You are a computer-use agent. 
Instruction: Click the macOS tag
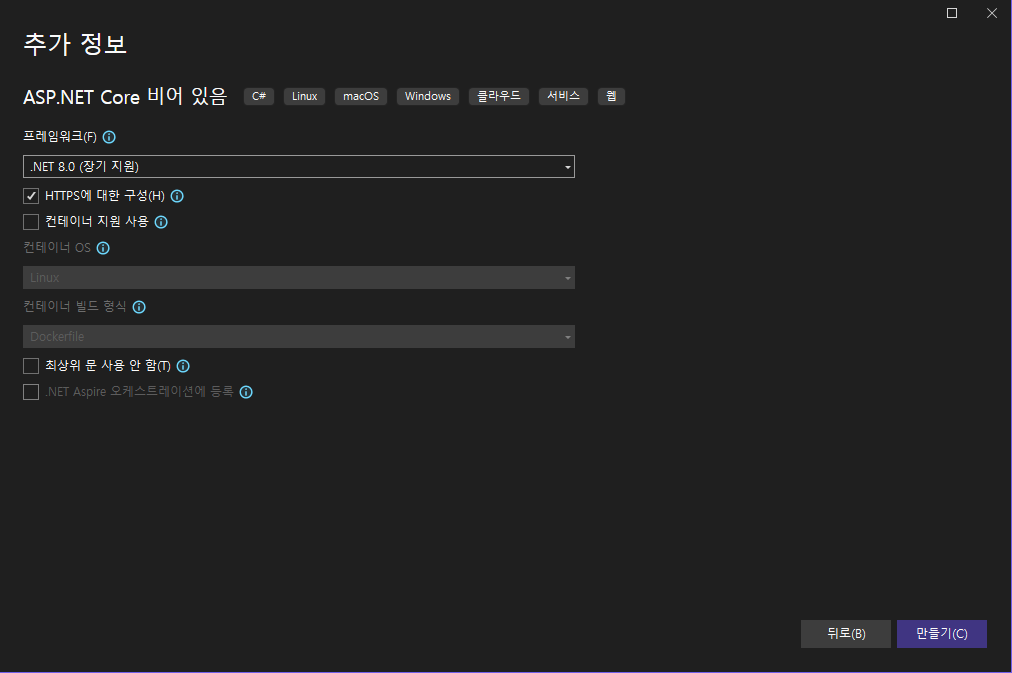(x=361, y=96)
